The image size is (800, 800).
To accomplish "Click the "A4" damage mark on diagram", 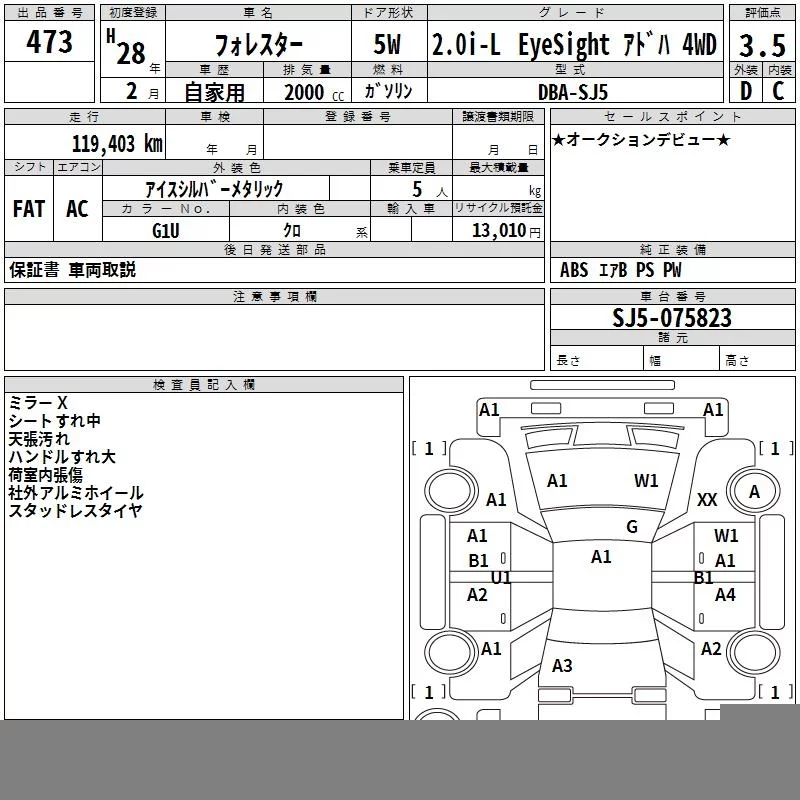I will point(725,594).
